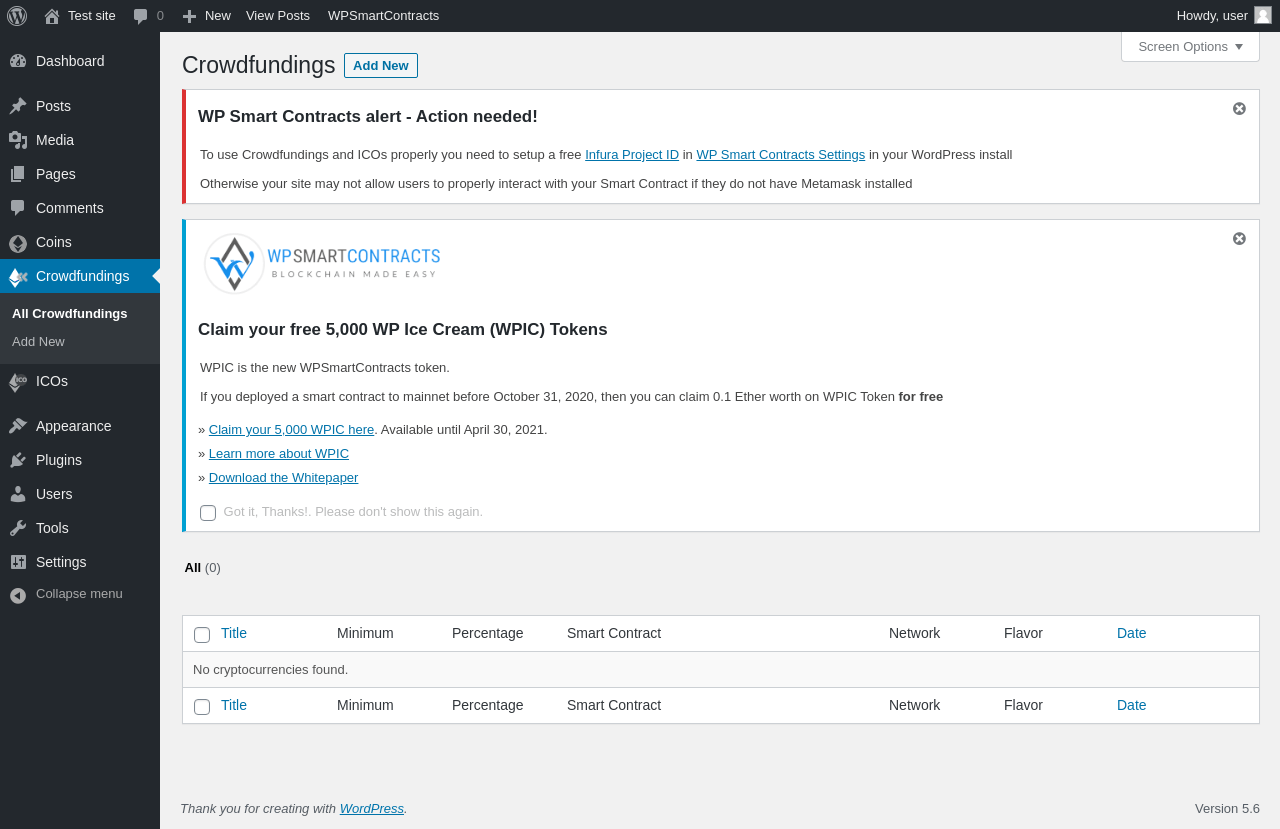
Task: Click the WordPress link in footer
Action: (x=372, y=808)
